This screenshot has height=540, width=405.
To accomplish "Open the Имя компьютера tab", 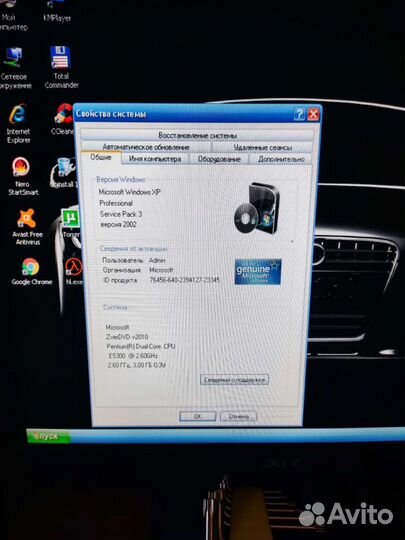I will pyautogui.click(x=155, y=159).
